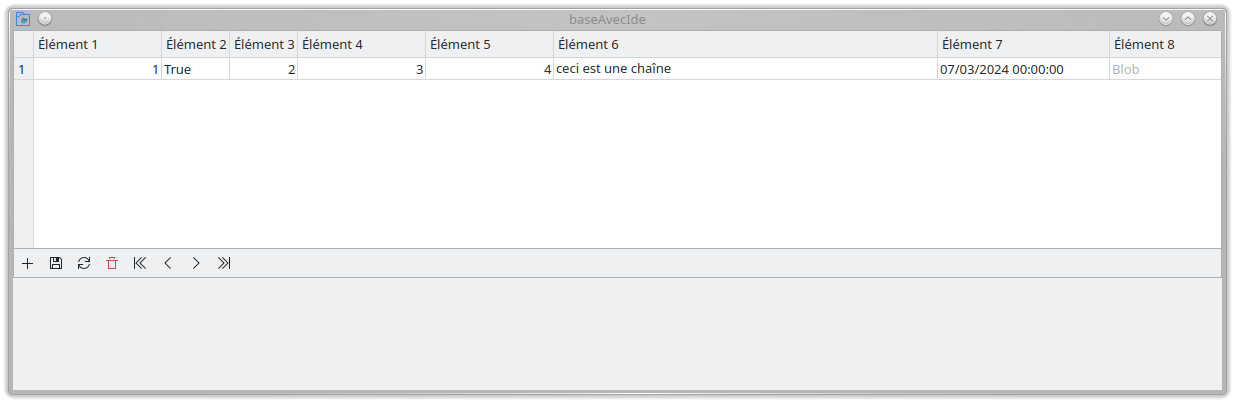
Task: Click the Blob cell in Élément 8
Action: [x=1165, y=69]
